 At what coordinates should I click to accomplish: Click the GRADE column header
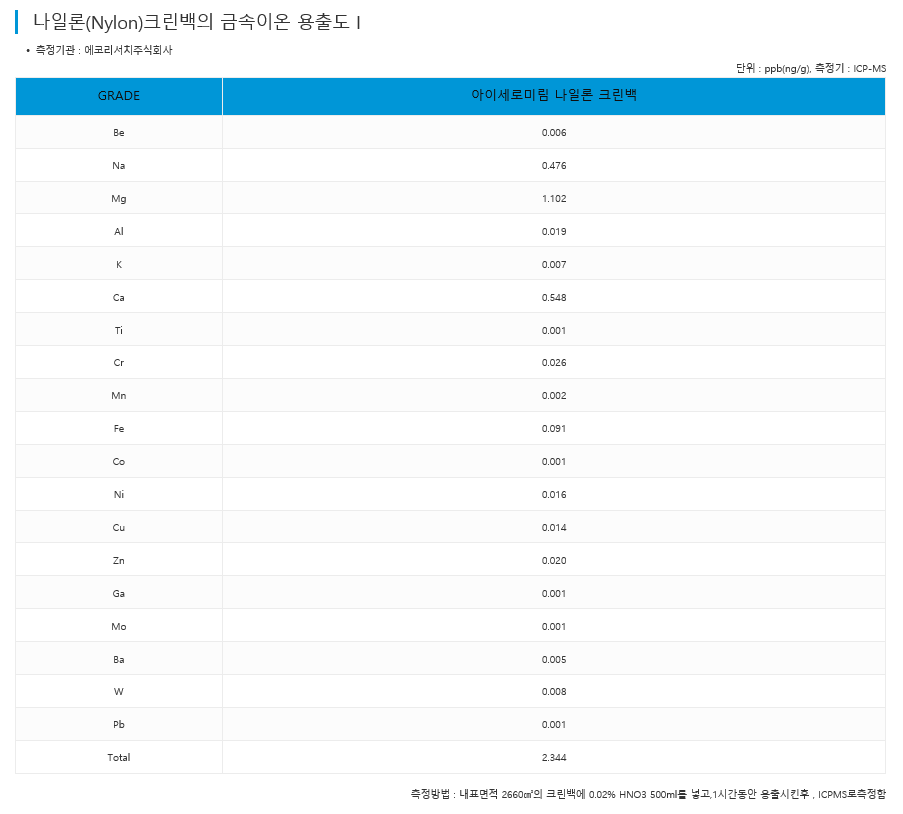click(119, 96)
